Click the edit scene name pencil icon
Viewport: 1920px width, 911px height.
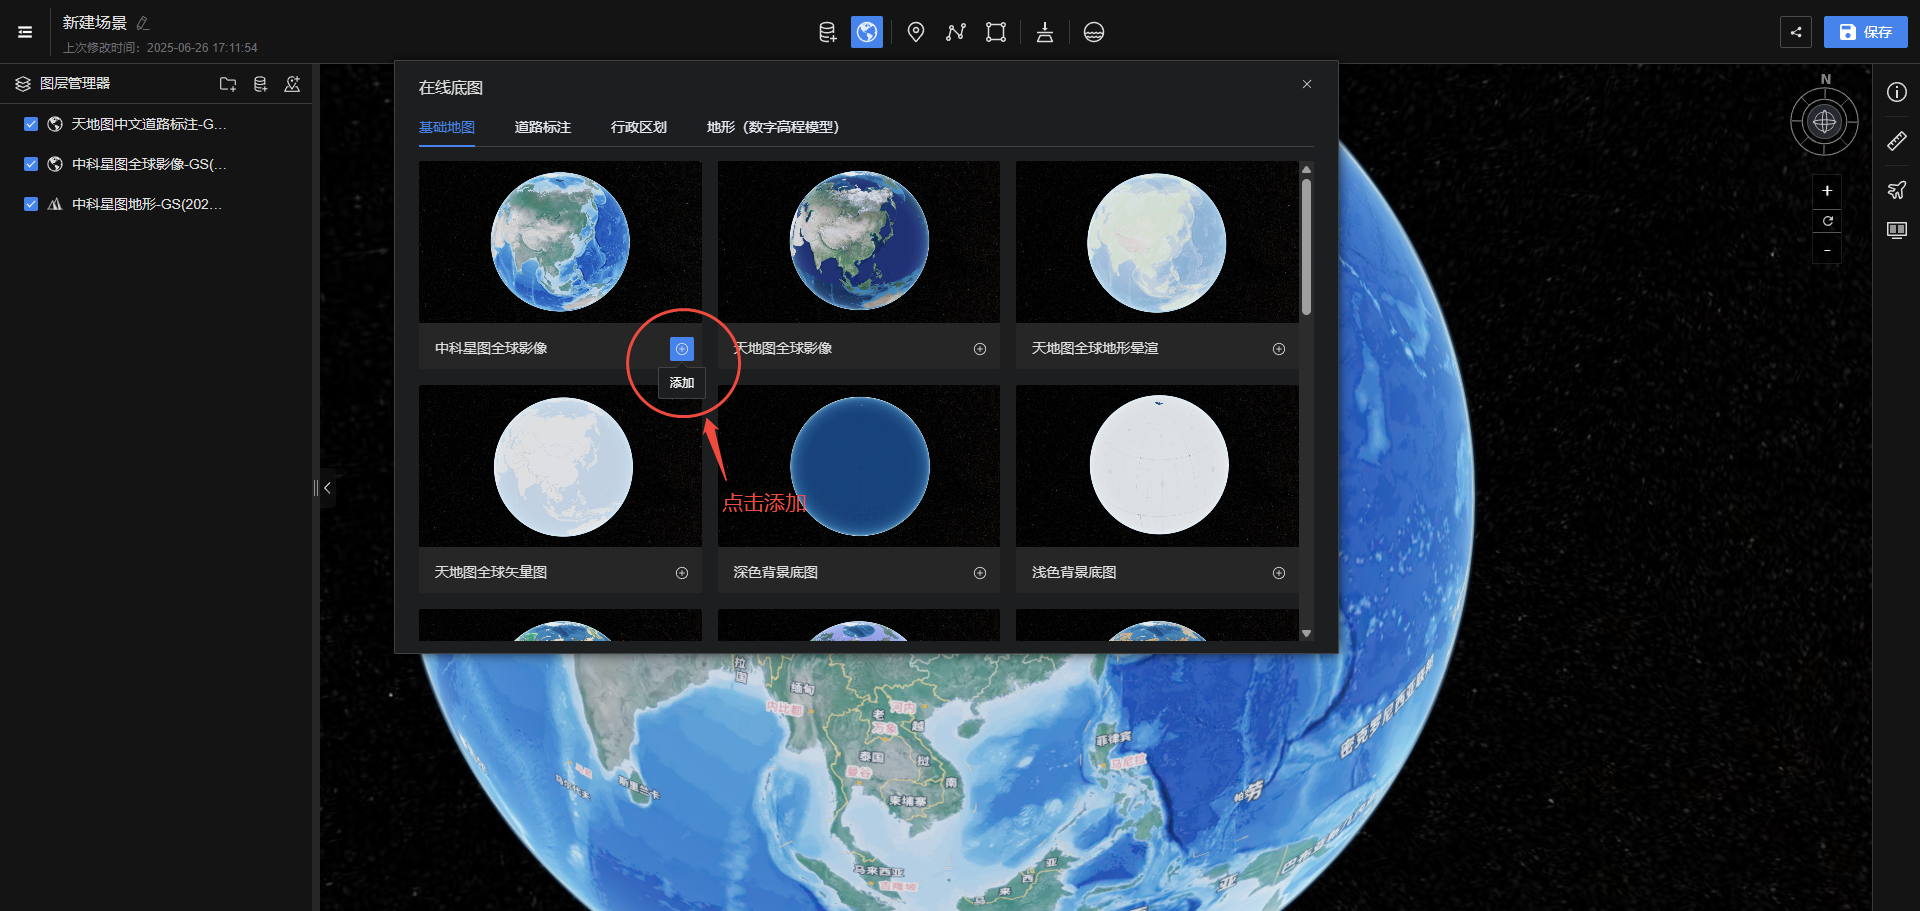click(x=143, y=23)
